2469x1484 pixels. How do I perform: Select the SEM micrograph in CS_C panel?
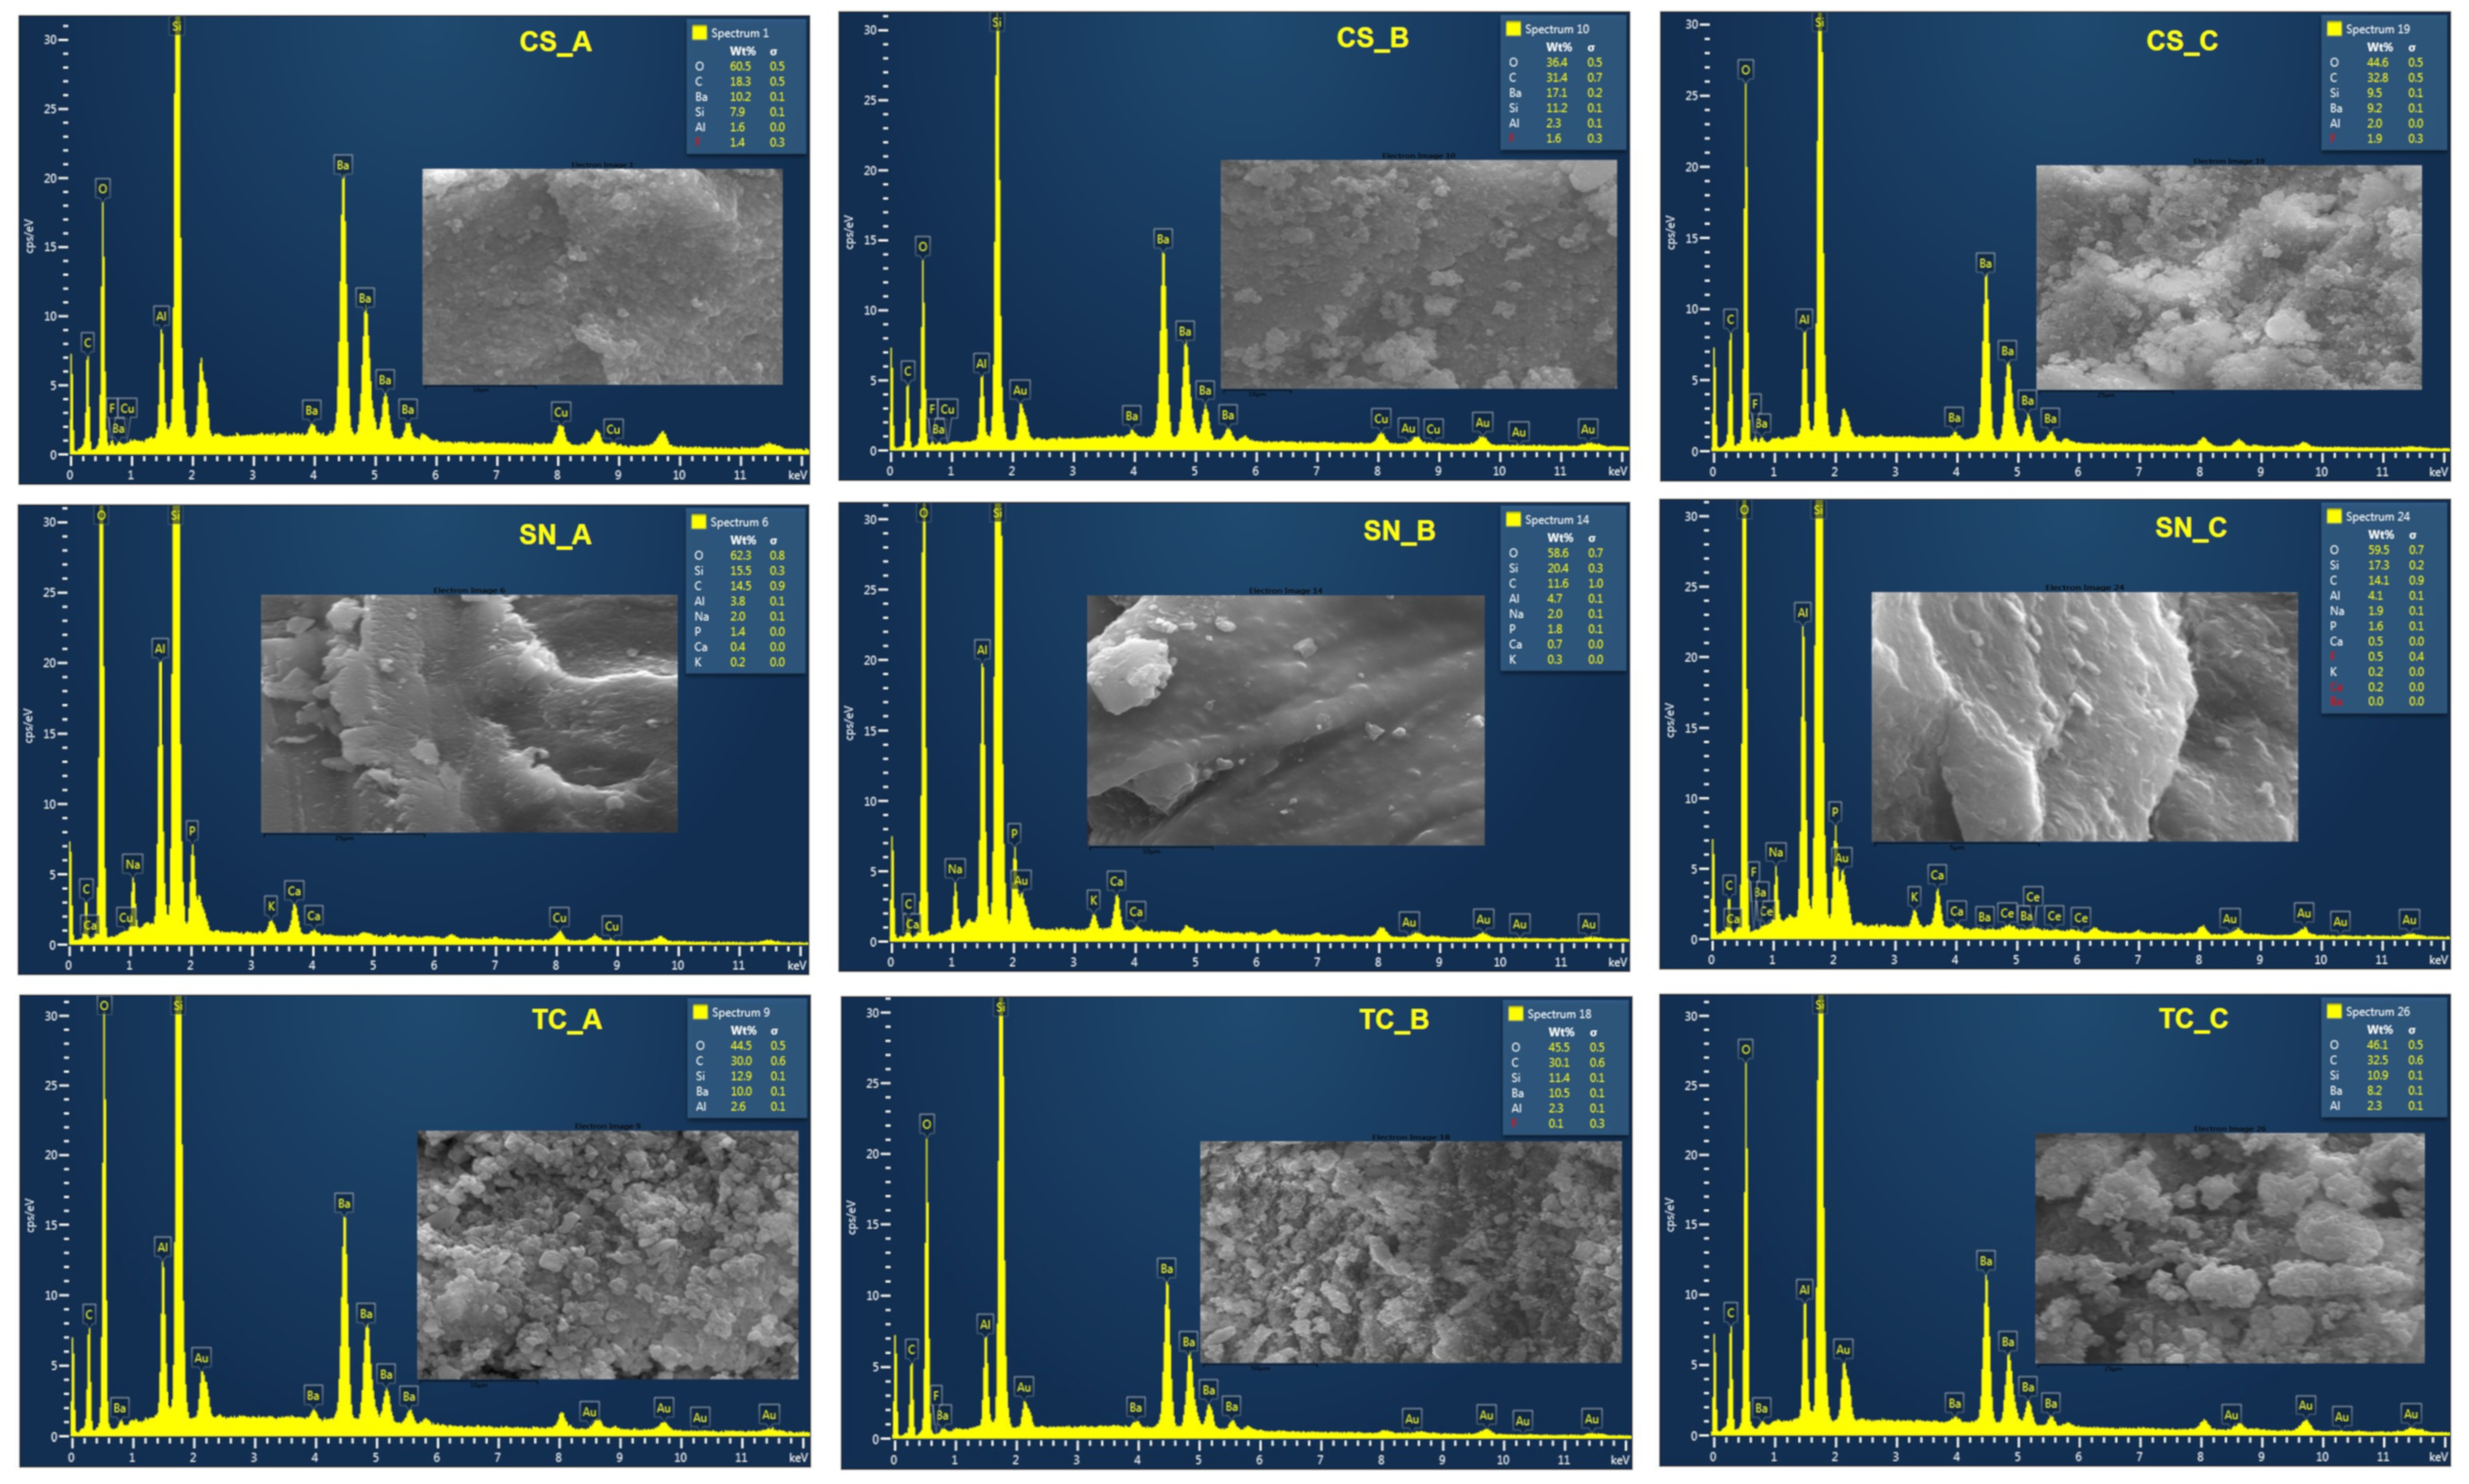pyautogui.click(x=2228, y=277)
